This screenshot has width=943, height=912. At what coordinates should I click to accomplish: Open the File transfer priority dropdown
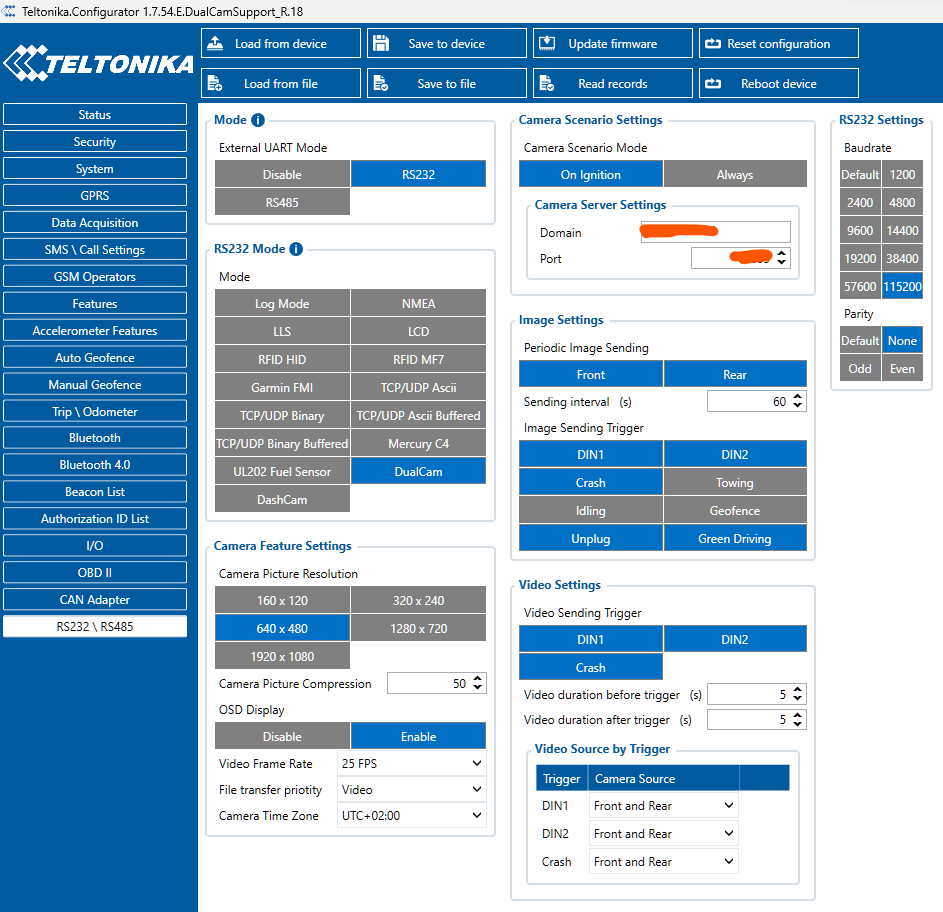tap(411, 789)
